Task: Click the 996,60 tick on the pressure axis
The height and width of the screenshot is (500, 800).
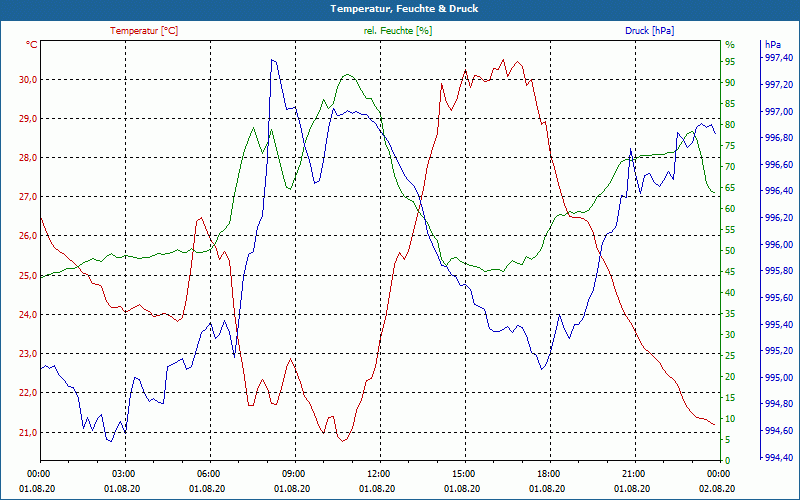Action: tap(779, 164)
